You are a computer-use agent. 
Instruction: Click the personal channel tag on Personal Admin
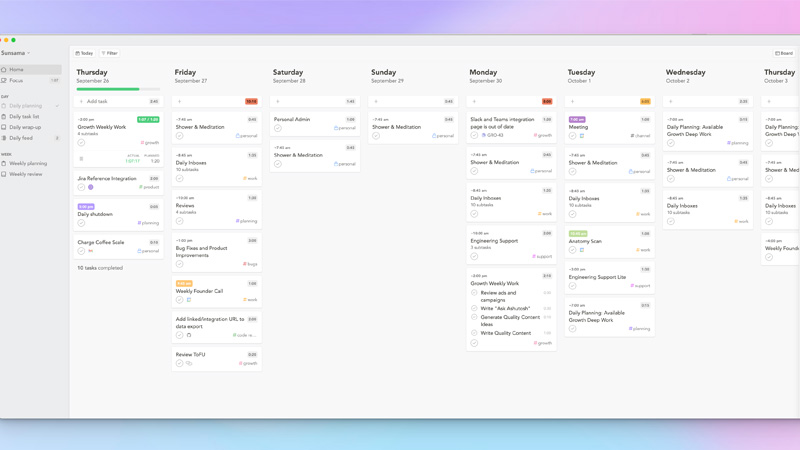345,128
